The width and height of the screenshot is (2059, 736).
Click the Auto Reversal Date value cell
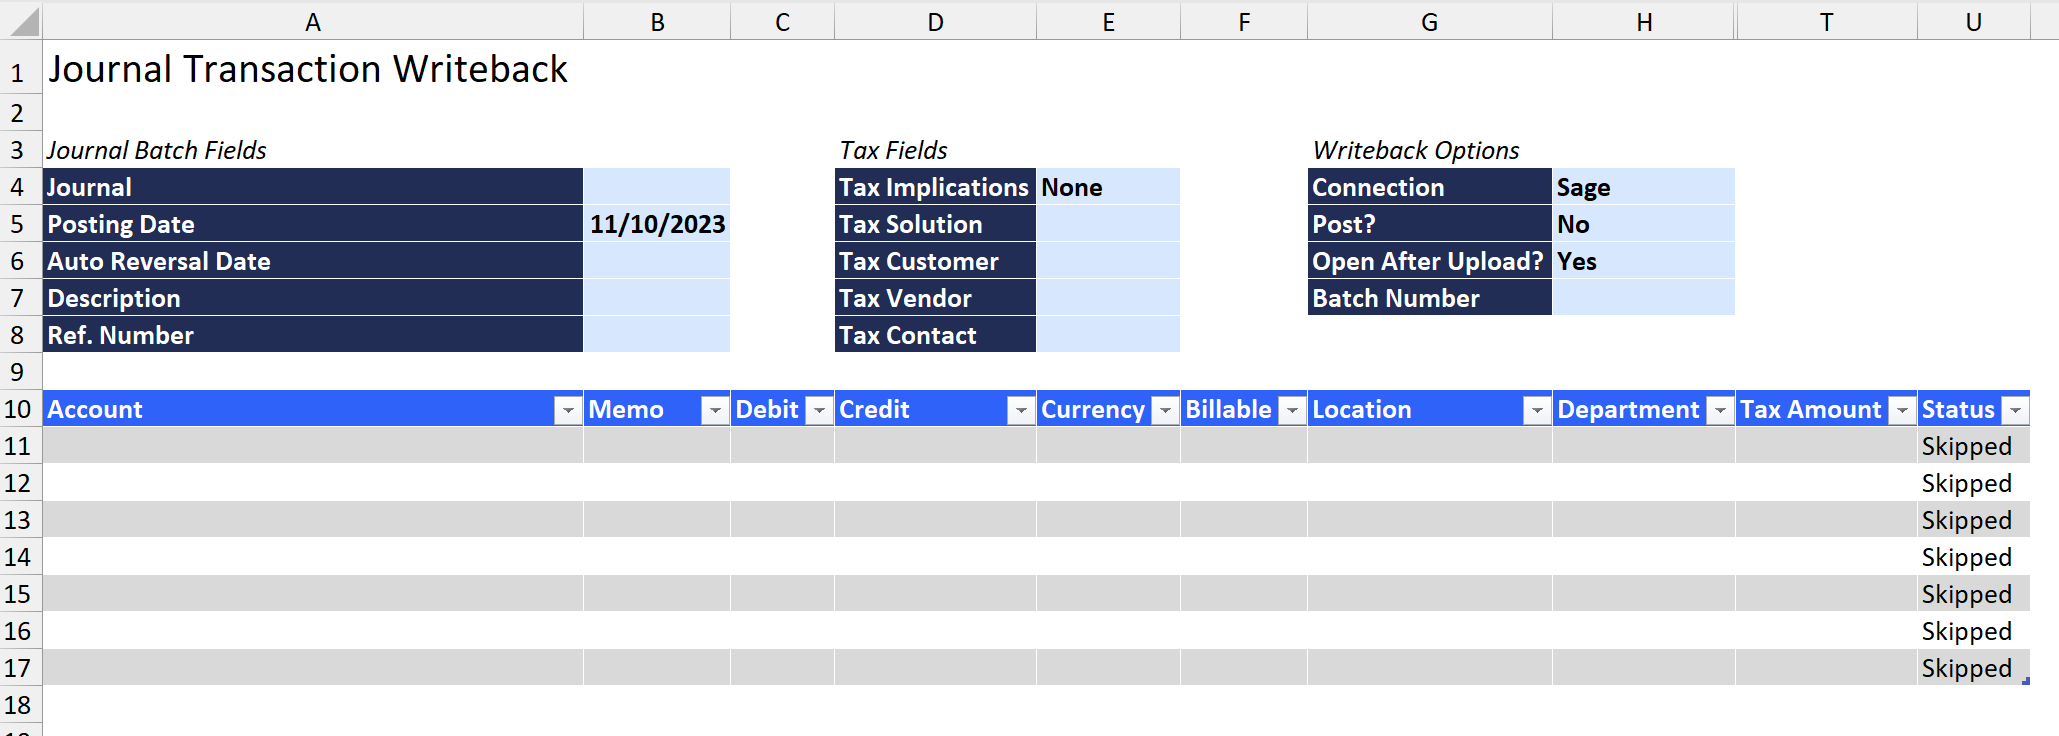(657, 261)
